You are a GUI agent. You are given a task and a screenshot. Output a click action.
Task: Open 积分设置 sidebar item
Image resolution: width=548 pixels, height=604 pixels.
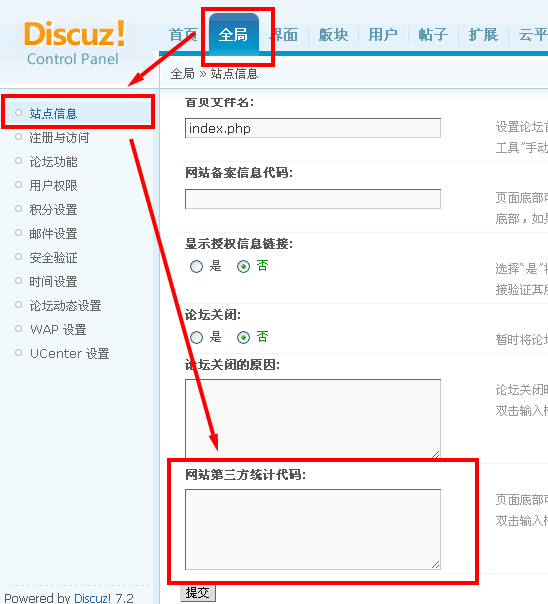click(54, 210)
